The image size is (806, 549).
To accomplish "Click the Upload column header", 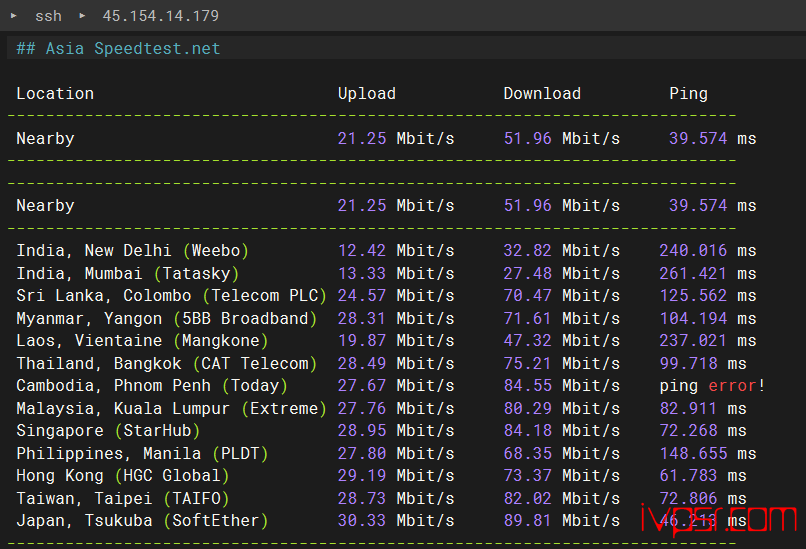I will click(366, 93).
